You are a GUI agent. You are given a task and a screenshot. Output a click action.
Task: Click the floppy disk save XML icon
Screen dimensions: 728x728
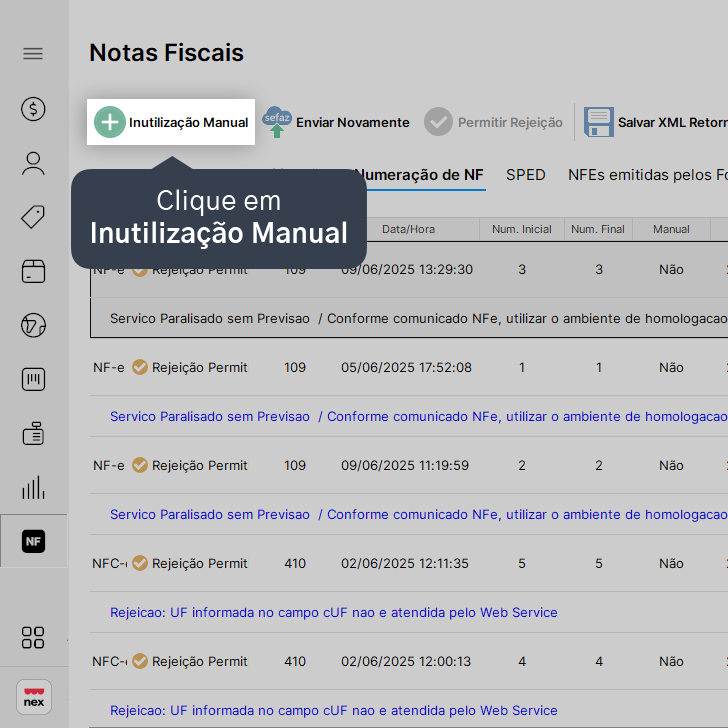point(598,122)
